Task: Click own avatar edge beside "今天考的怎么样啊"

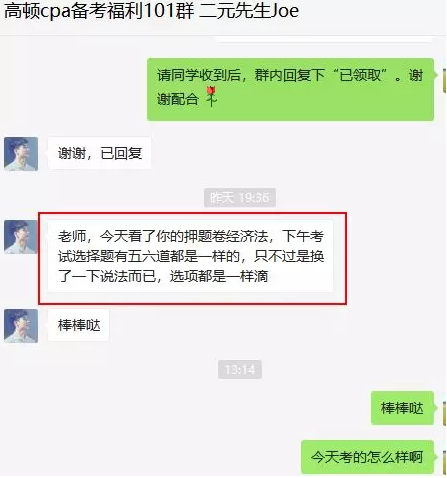Action: (x=445, y=462)
